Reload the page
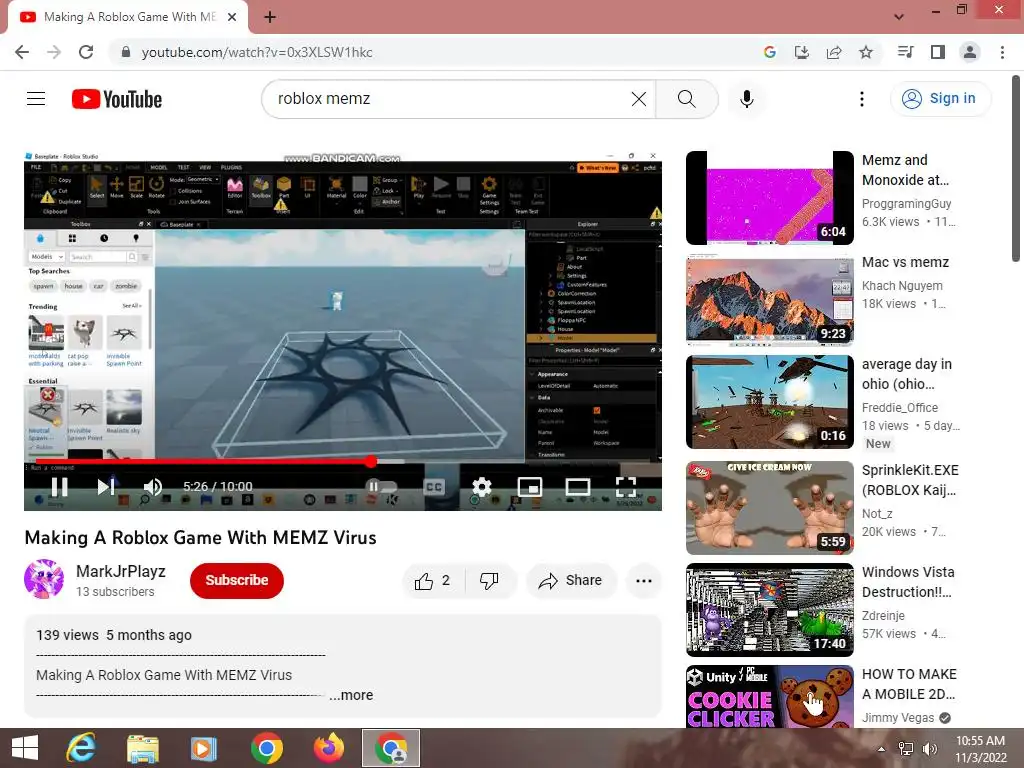 (x=86, y=52)
